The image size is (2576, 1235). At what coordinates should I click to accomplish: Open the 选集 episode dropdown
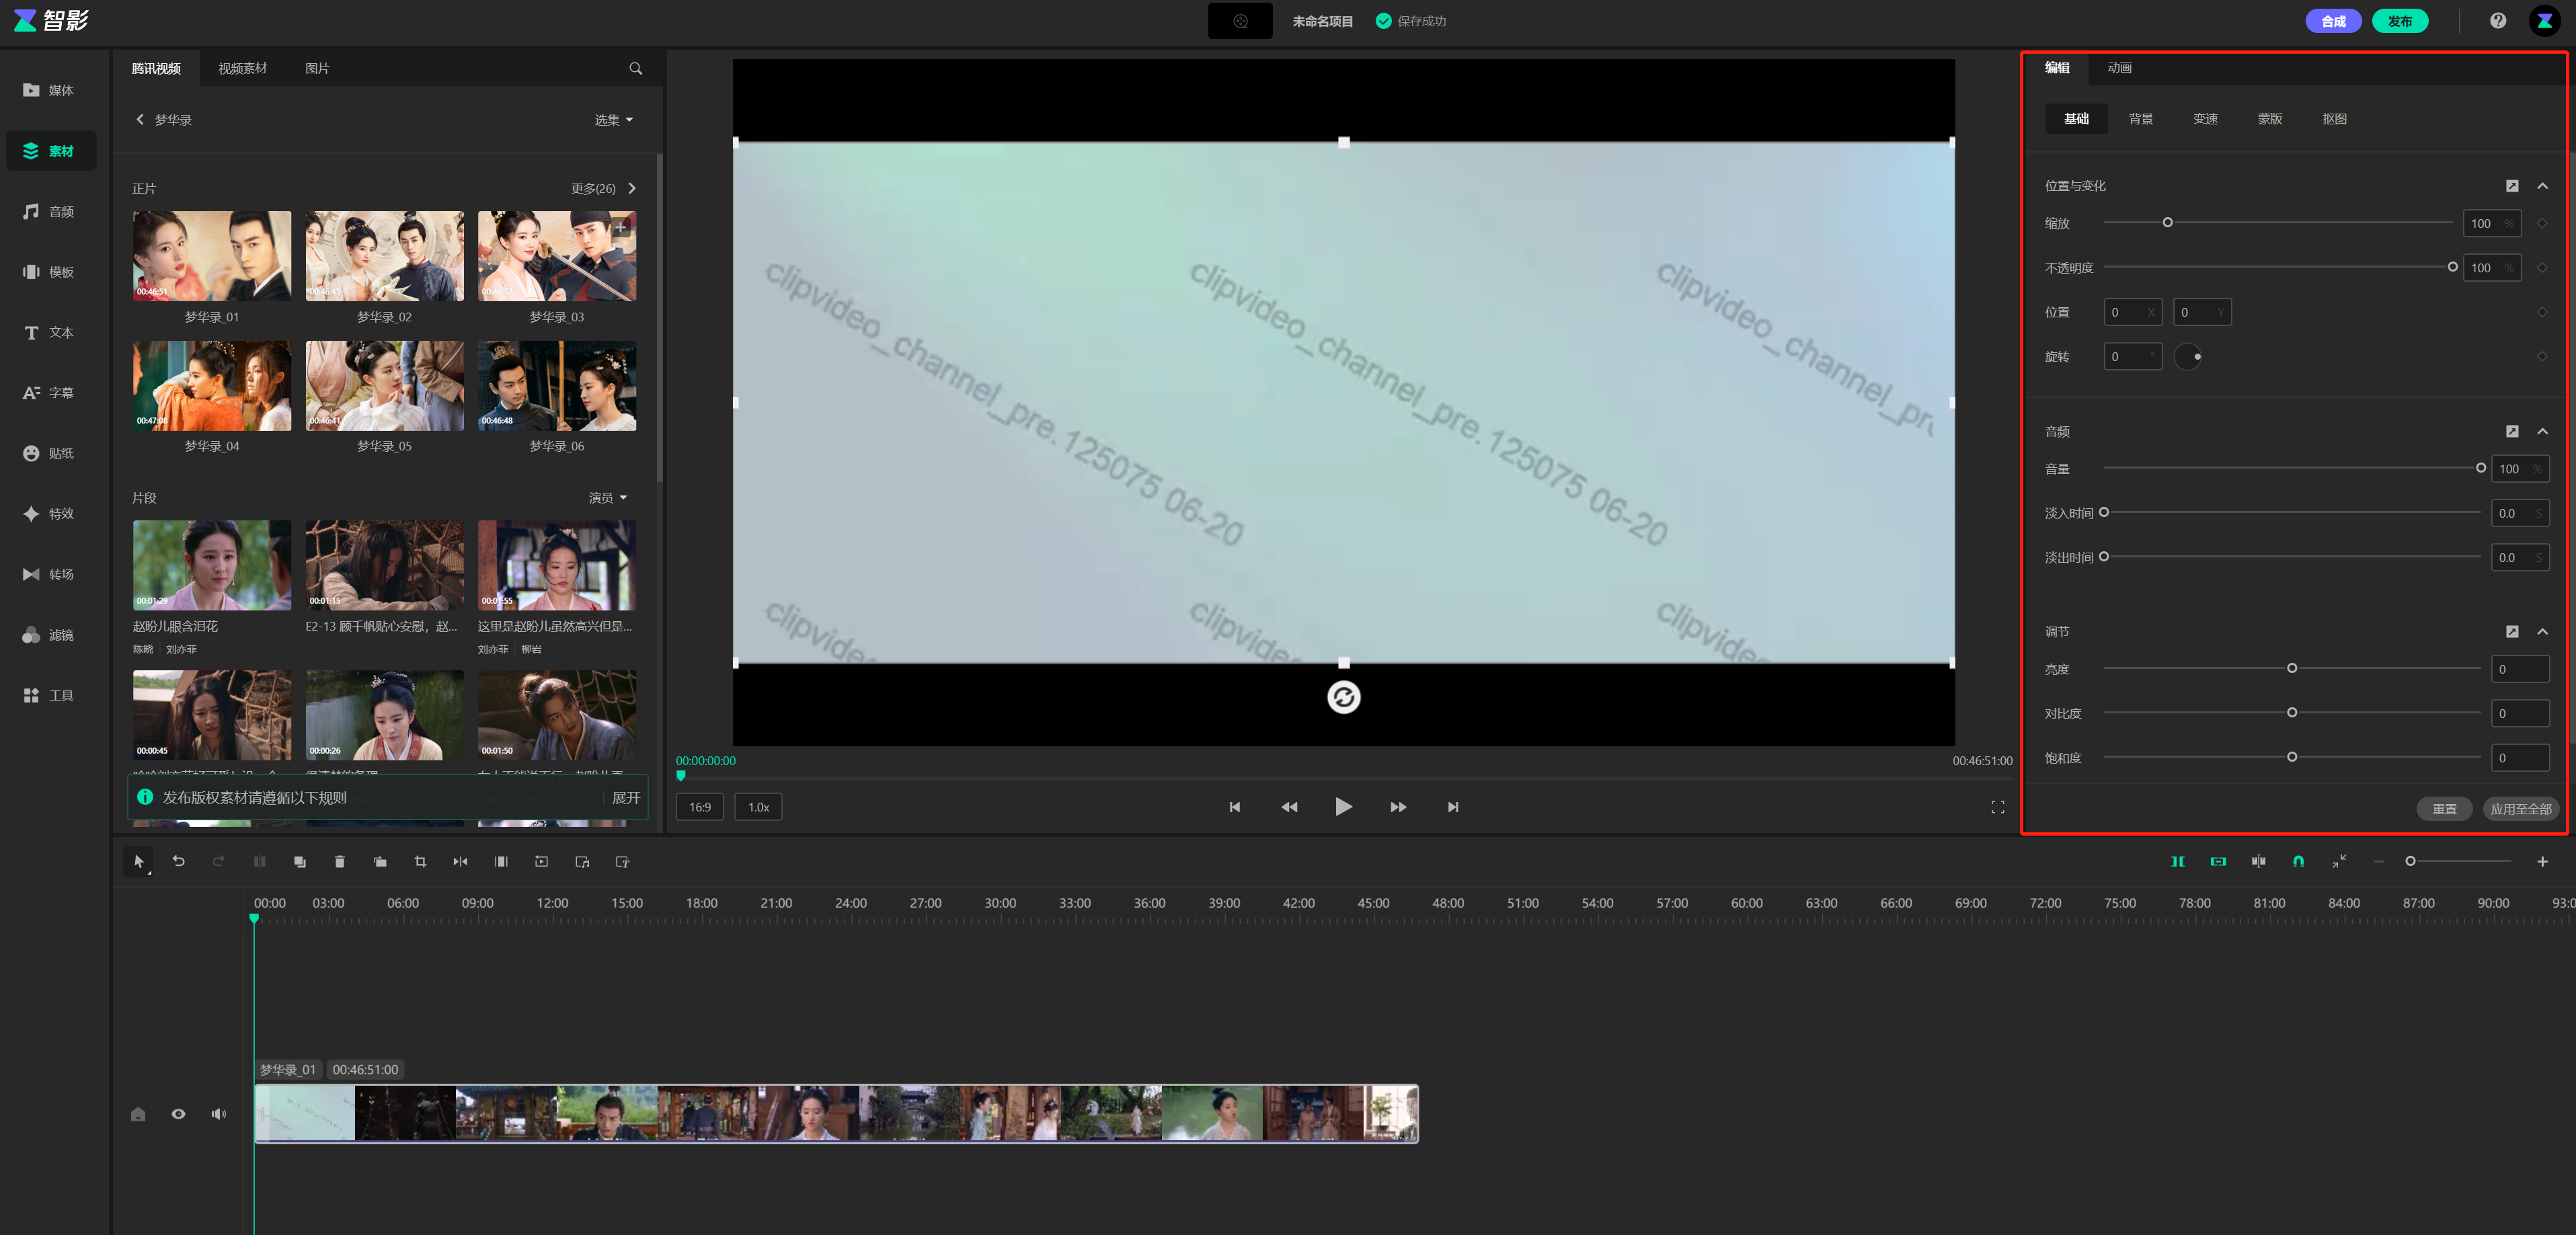[613, 119]
